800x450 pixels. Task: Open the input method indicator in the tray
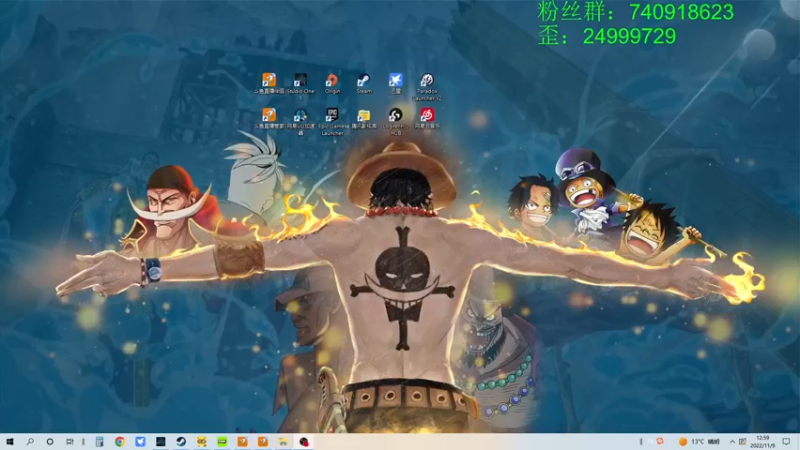[x=742, y=441]
